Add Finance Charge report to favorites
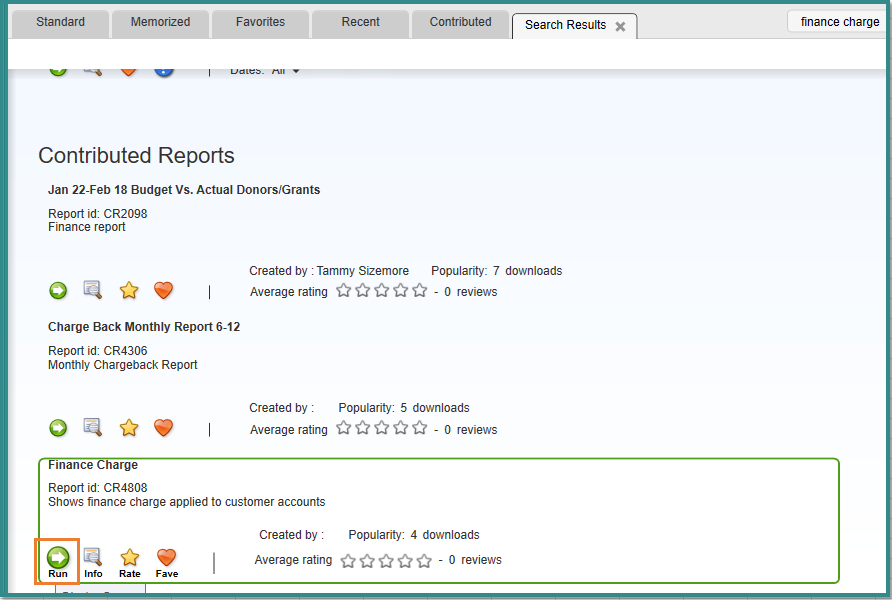Screen dimensions: 892x600 coord(166,562)
